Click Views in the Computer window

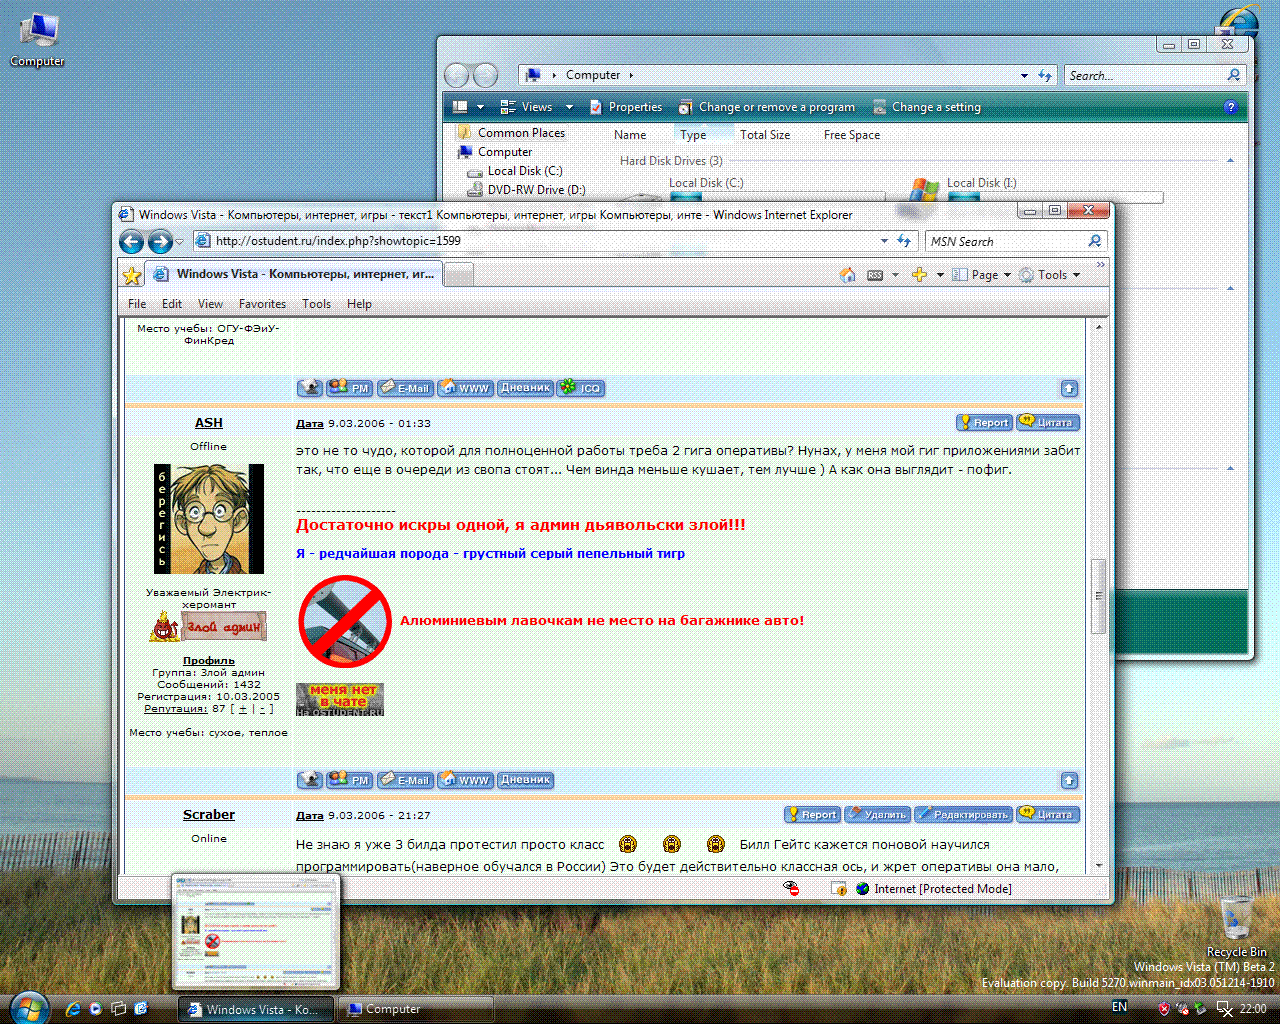point(526,107)
